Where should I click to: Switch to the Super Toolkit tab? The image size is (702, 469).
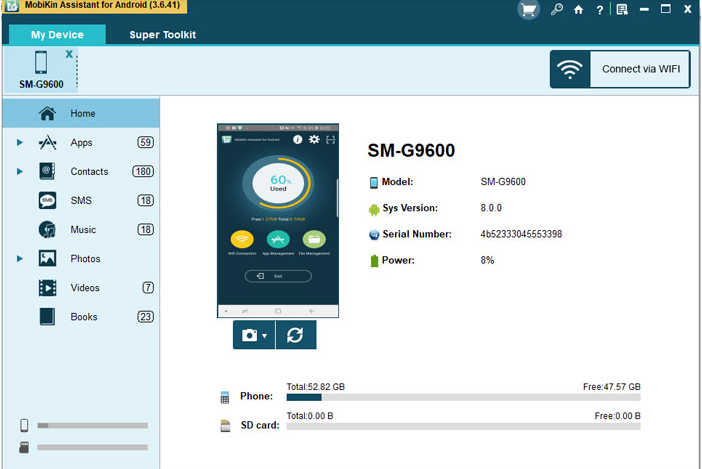(162, 35)
